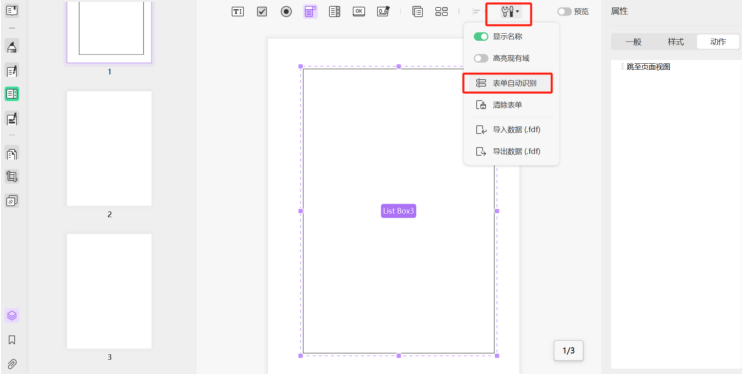Select 导入数据 (.fdf) menu entry

pos(511,130)
